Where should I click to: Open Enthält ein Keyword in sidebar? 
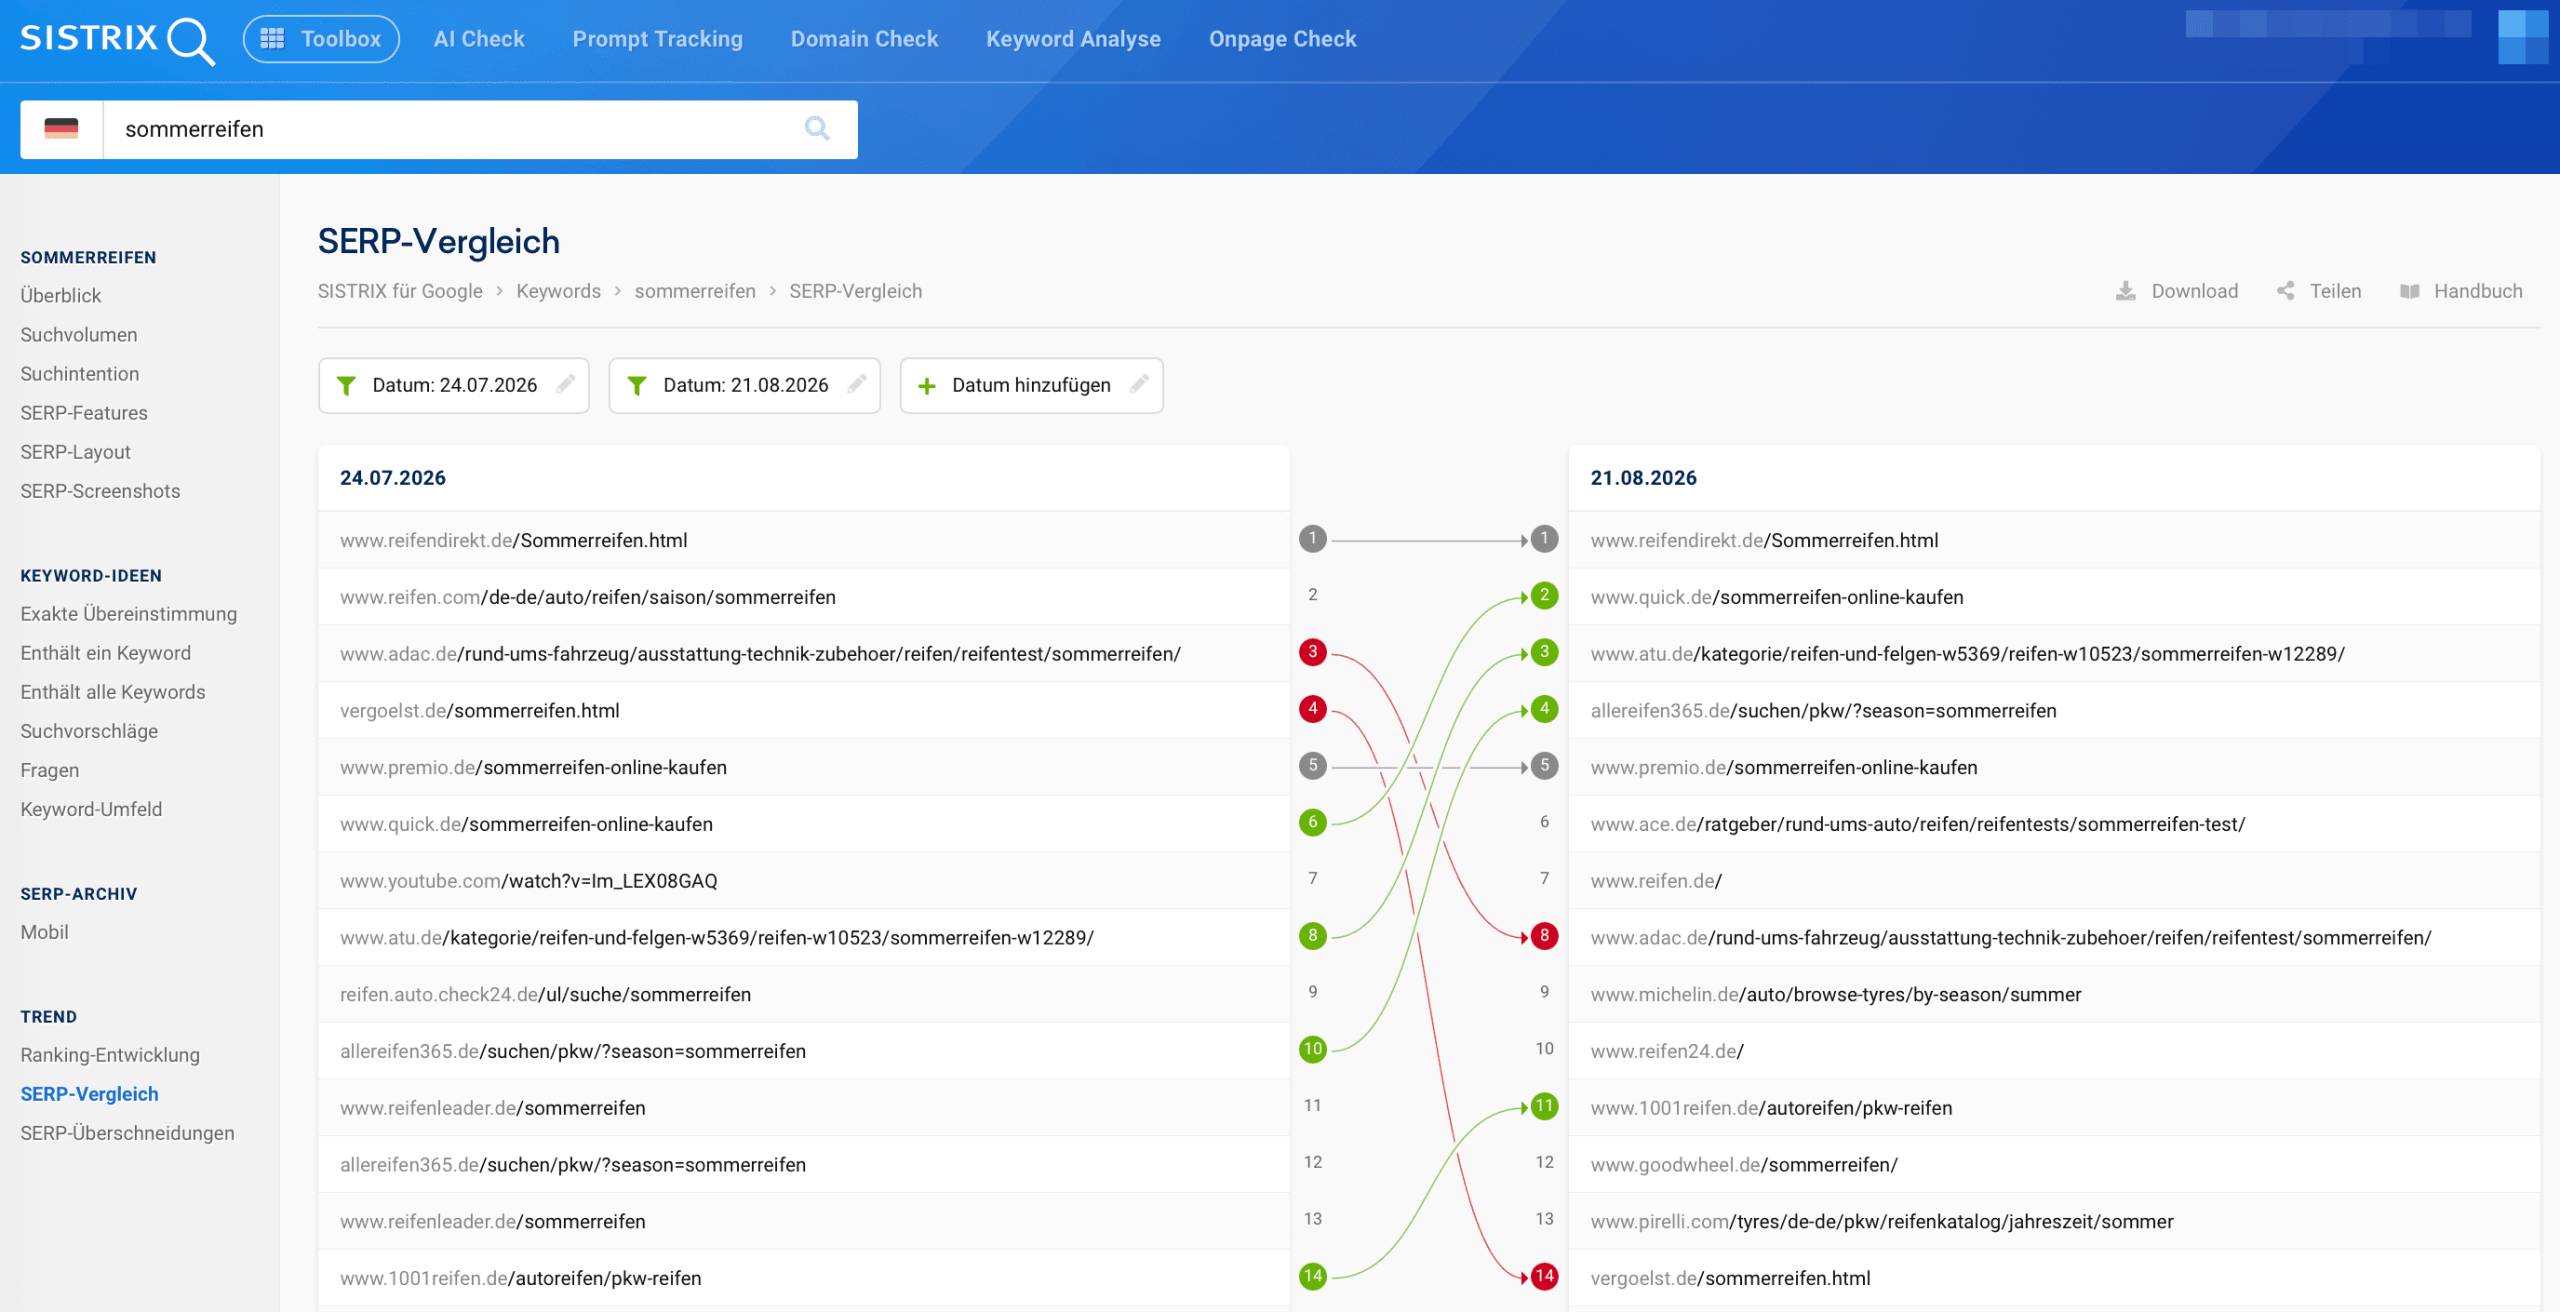pos(106,653)
